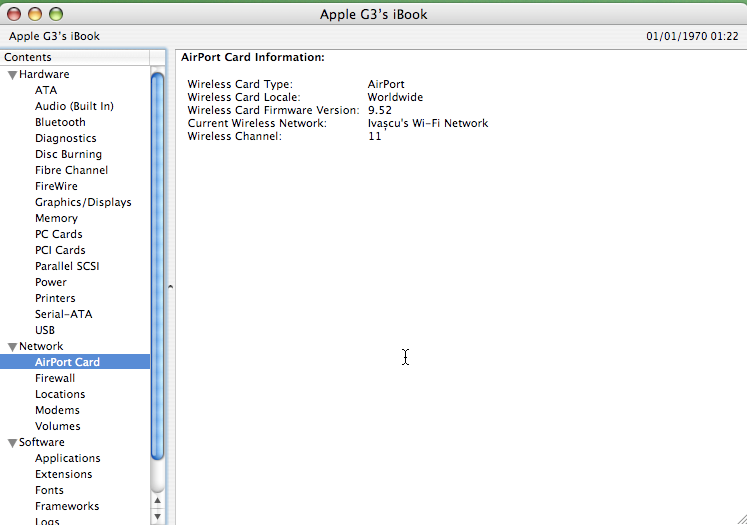Click the Wireless Card Type value AirPort
747x525 pixels.
point(386,84)
